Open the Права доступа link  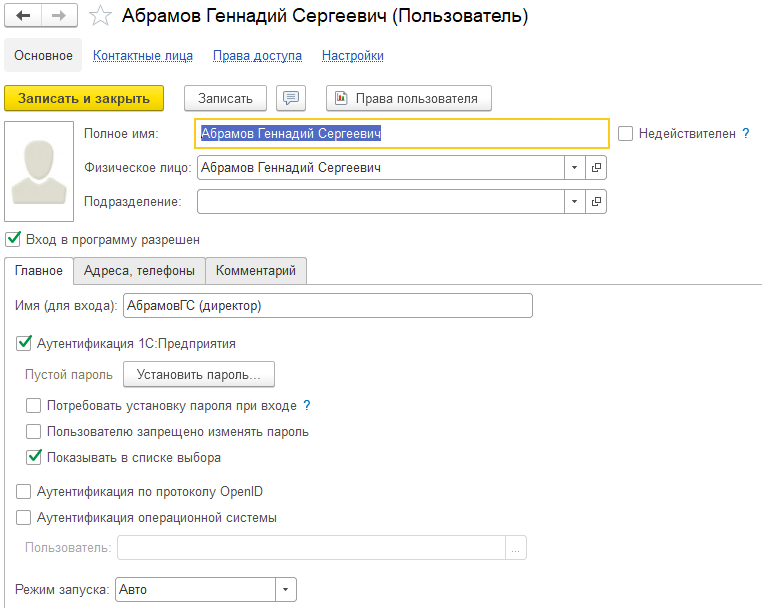pos(258,55)
